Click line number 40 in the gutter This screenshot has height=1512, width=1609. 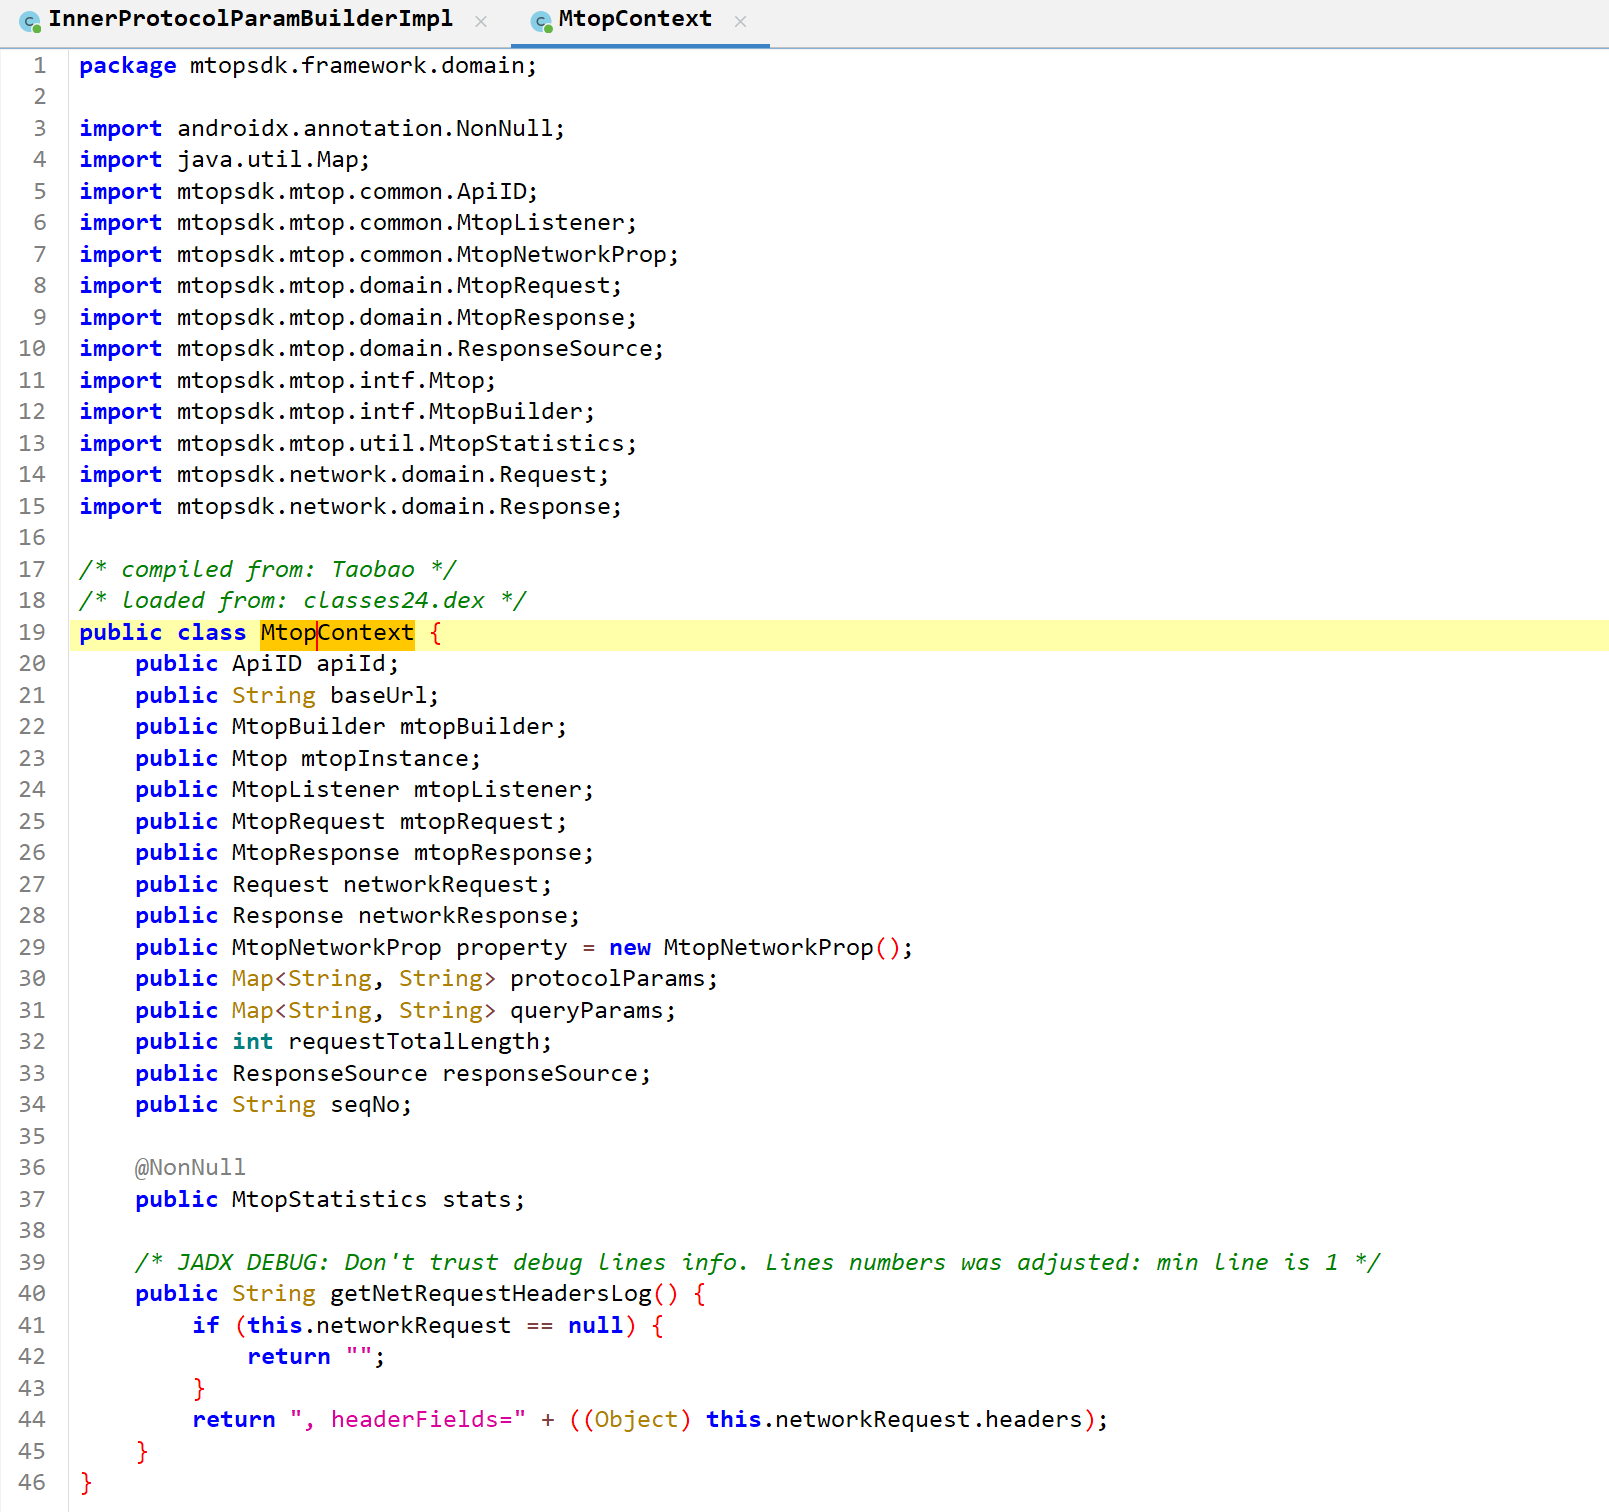click(x=32, y=1294)
